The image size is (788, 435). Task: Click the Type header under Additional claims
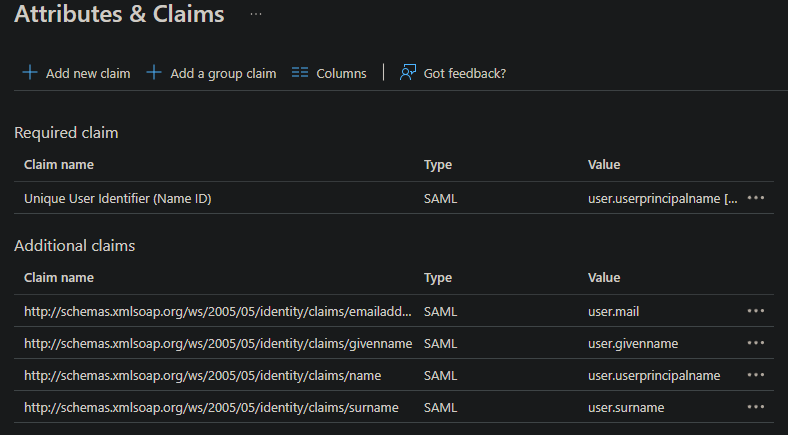[438, 278]
